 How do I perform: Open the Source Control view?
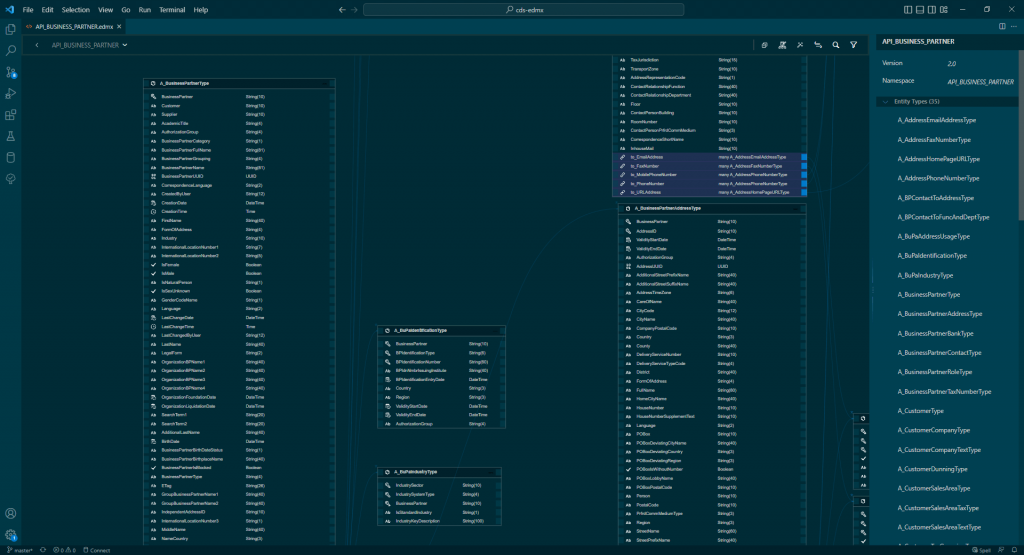[10, 72]
